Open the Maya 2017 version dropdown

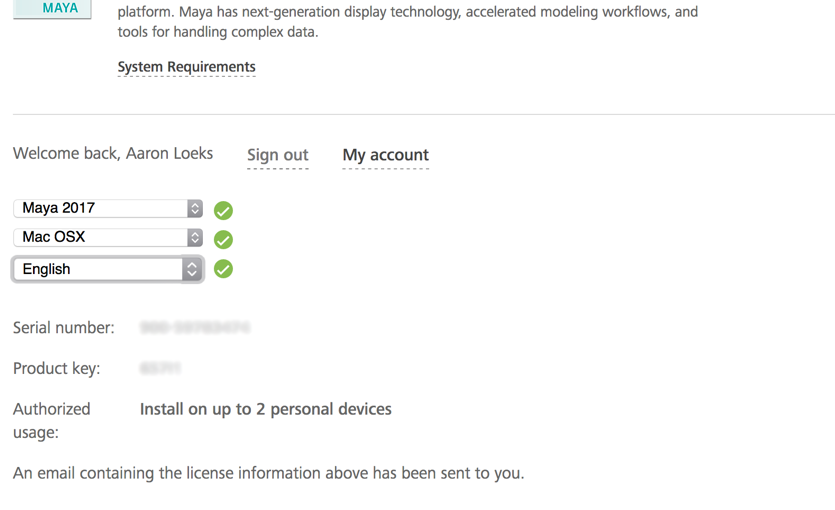tap(108, 208)
